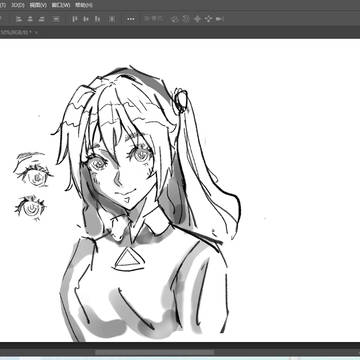Screen dimensions: 360x360
Task: Click the Align right edges icon
Action: [41, 19]
